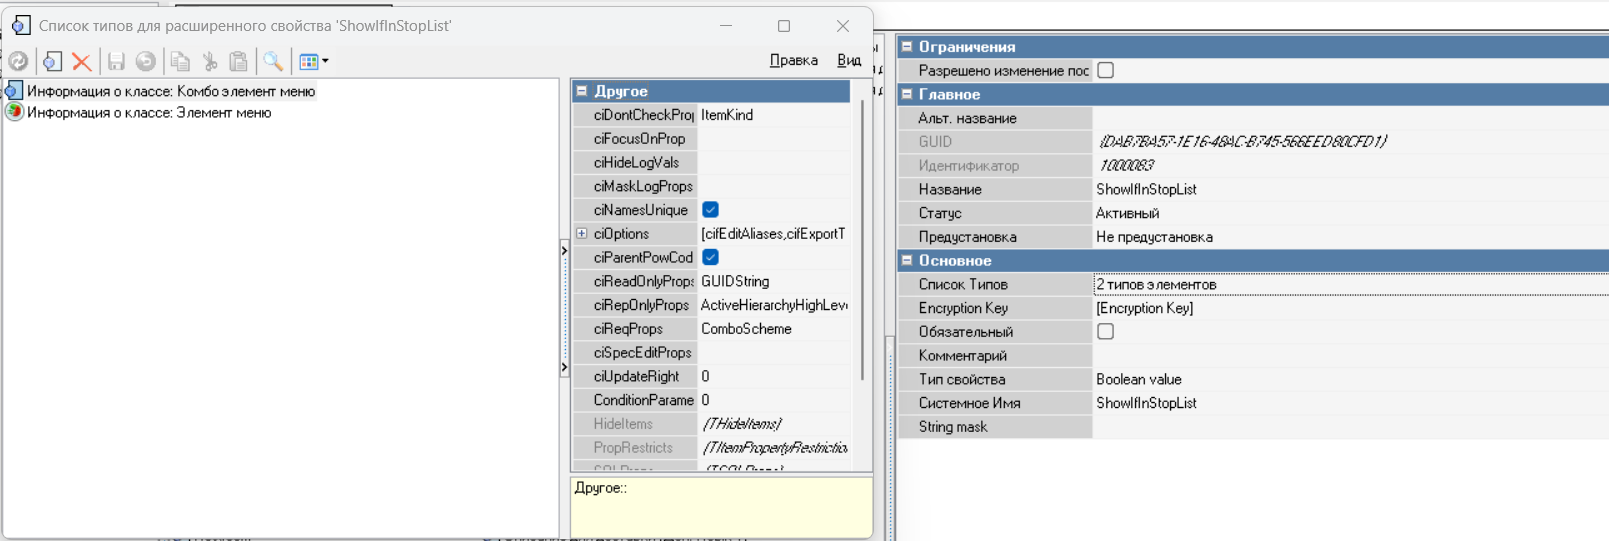Toggle the ciParentPowCod checkbox
1609x541 pixels.
coord(710,257)
